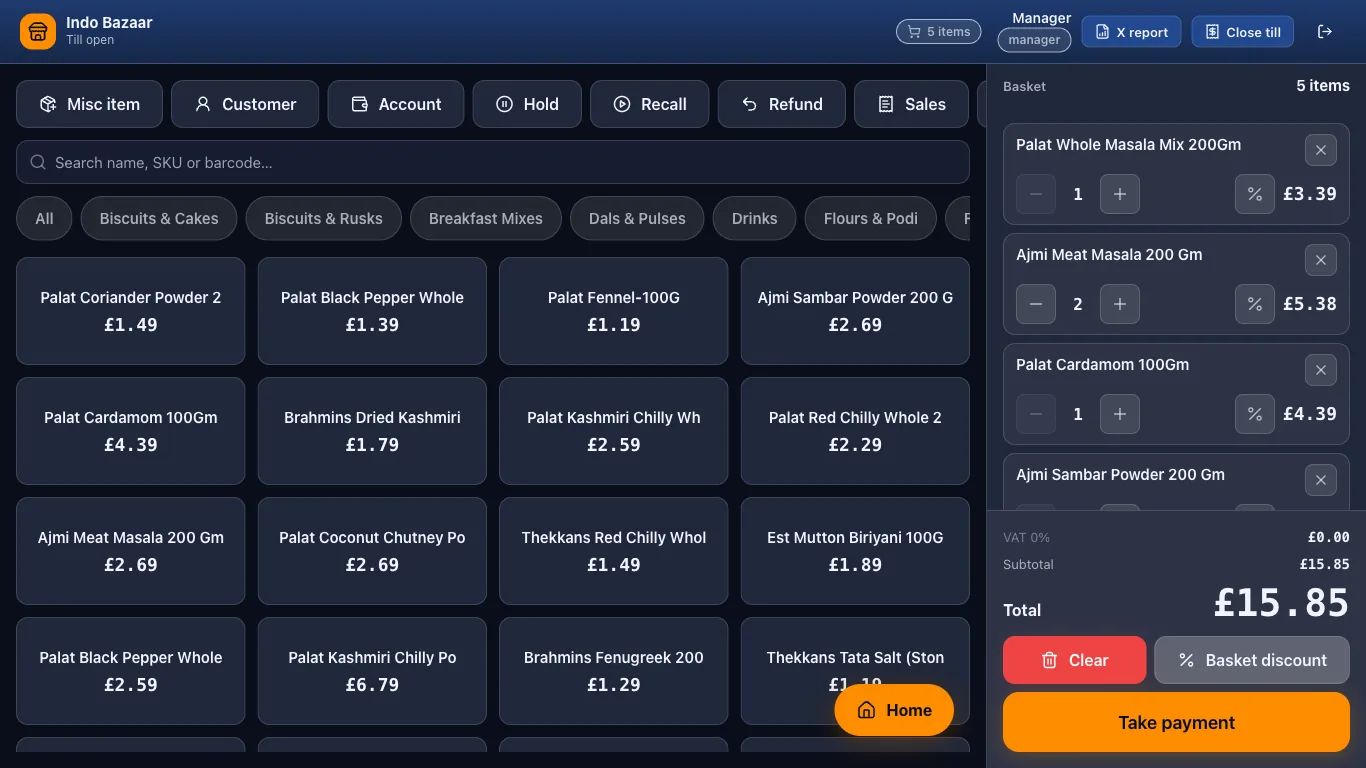Viewport: 1366px width, 768px height.
Task: Click the Till open status text
Action: pyautogui.click(x=90, y=40)
